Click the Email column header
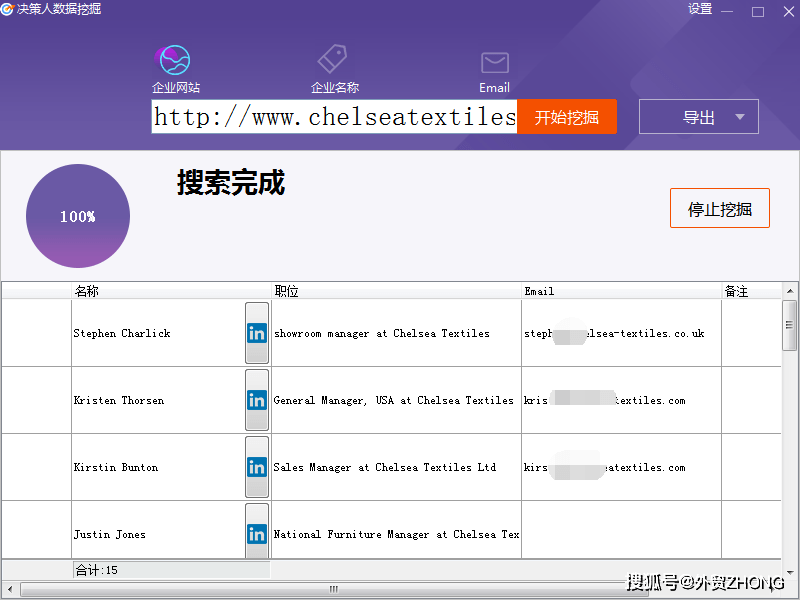The width and height of the screenshot is (800, 600). click(621, 291)
